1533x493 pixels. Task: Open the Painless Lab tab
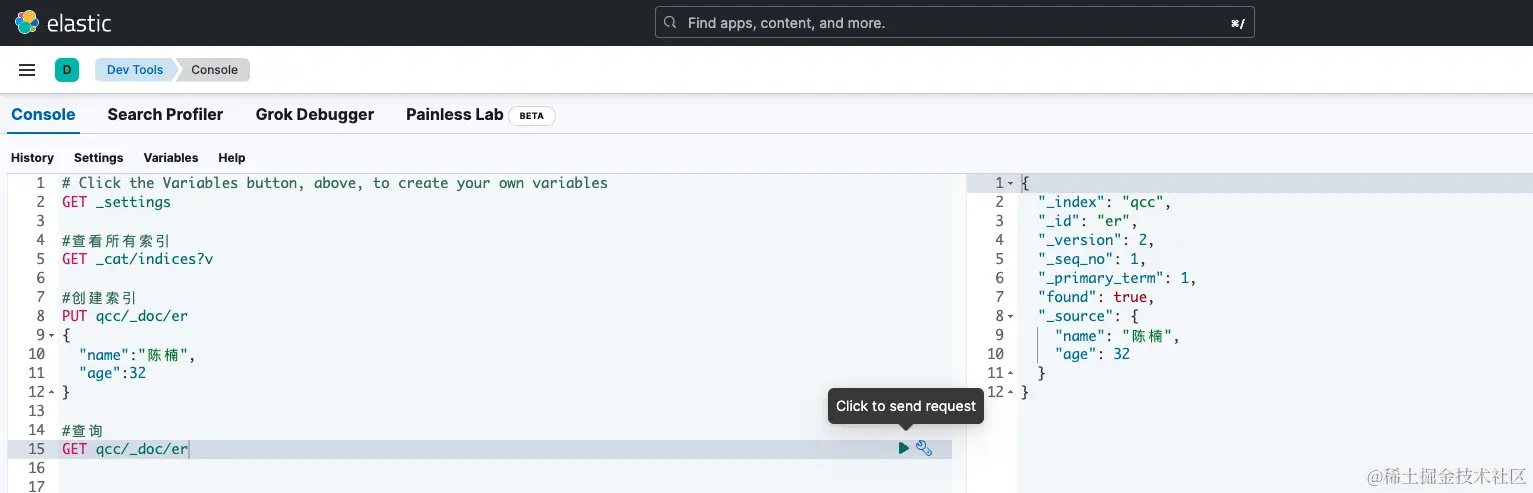[455, 114]
